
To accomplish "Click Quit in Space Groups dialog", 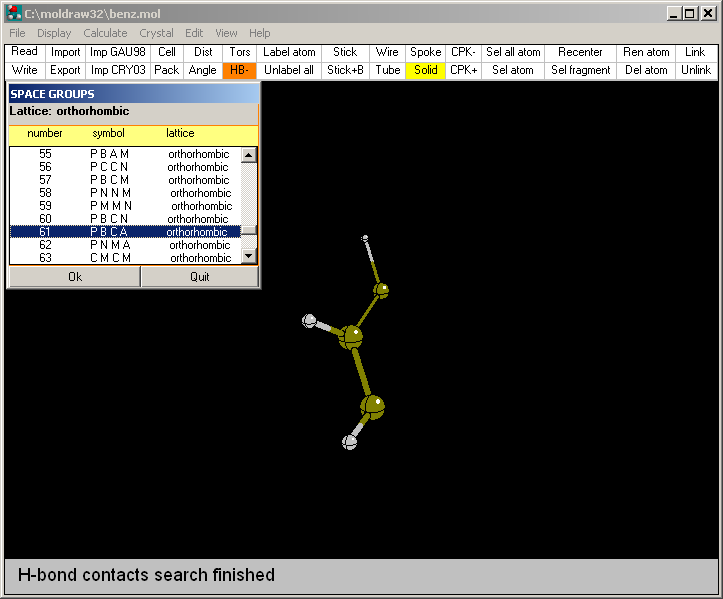I will (200, 277).
